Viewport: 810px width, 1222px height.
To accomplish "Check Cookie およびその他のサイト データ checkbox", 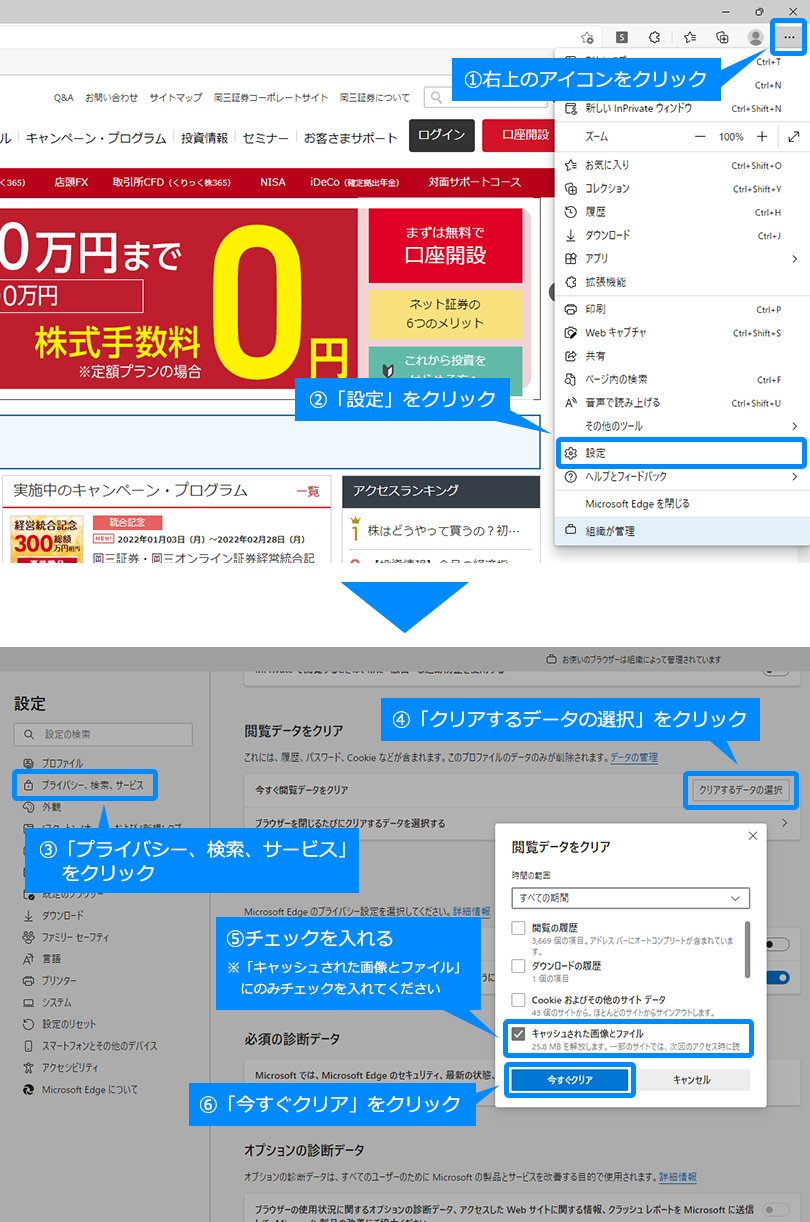I will (518, 1000).
